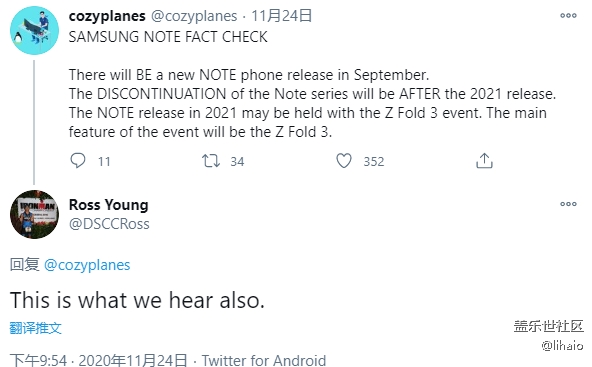Image resolution: width=592 pixels, height=367 pixels.
Task: Open the @DSCCRoss handle
Action: [x=109, y=224]
